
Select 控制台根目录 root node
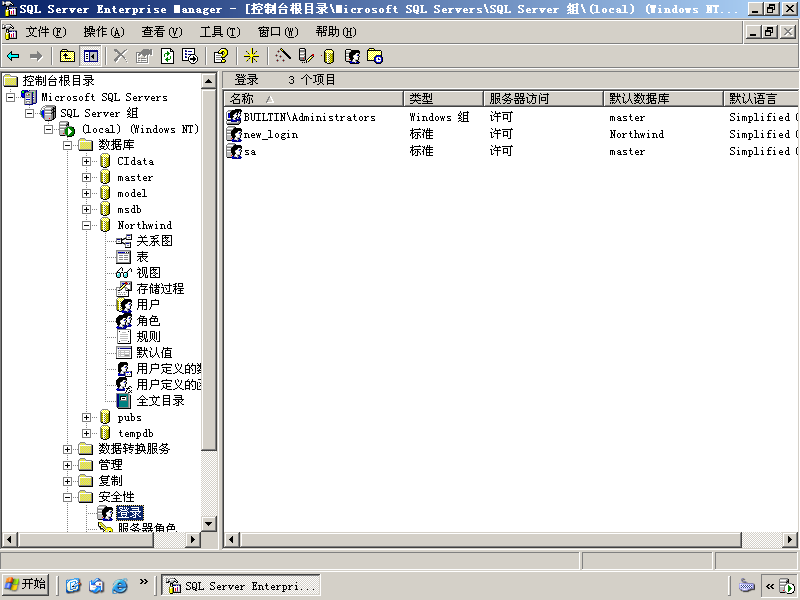tap(58, 81)
